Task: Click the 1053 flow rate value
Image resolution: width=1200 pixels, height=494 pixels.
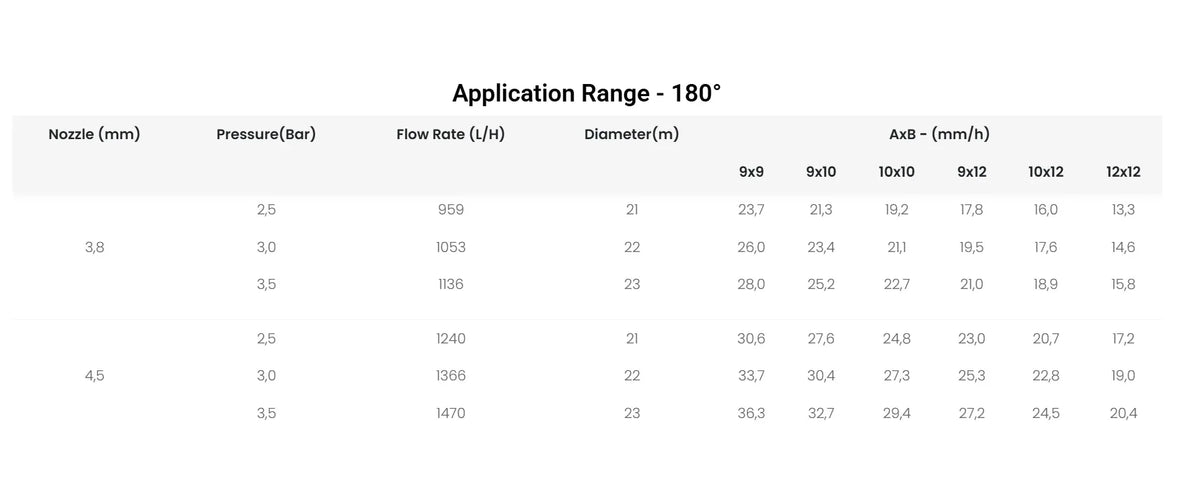Action: (450, 247)
